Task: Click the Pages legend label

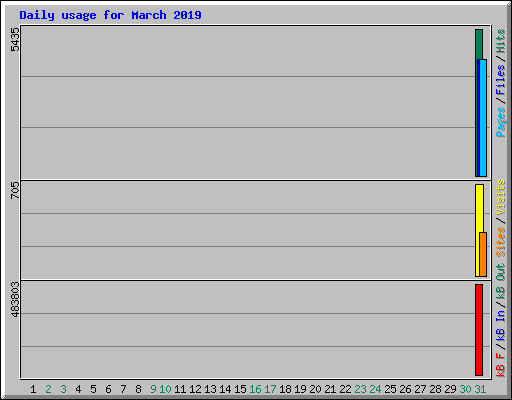Action: pyautogui.click(x=500, y=122)
